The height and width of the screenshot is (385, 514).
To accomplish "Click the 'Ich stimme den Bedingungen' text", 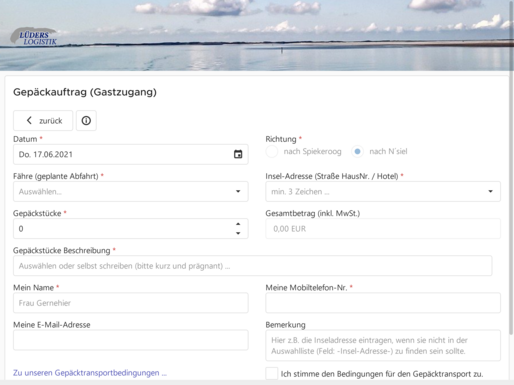I will click(382, 374).
